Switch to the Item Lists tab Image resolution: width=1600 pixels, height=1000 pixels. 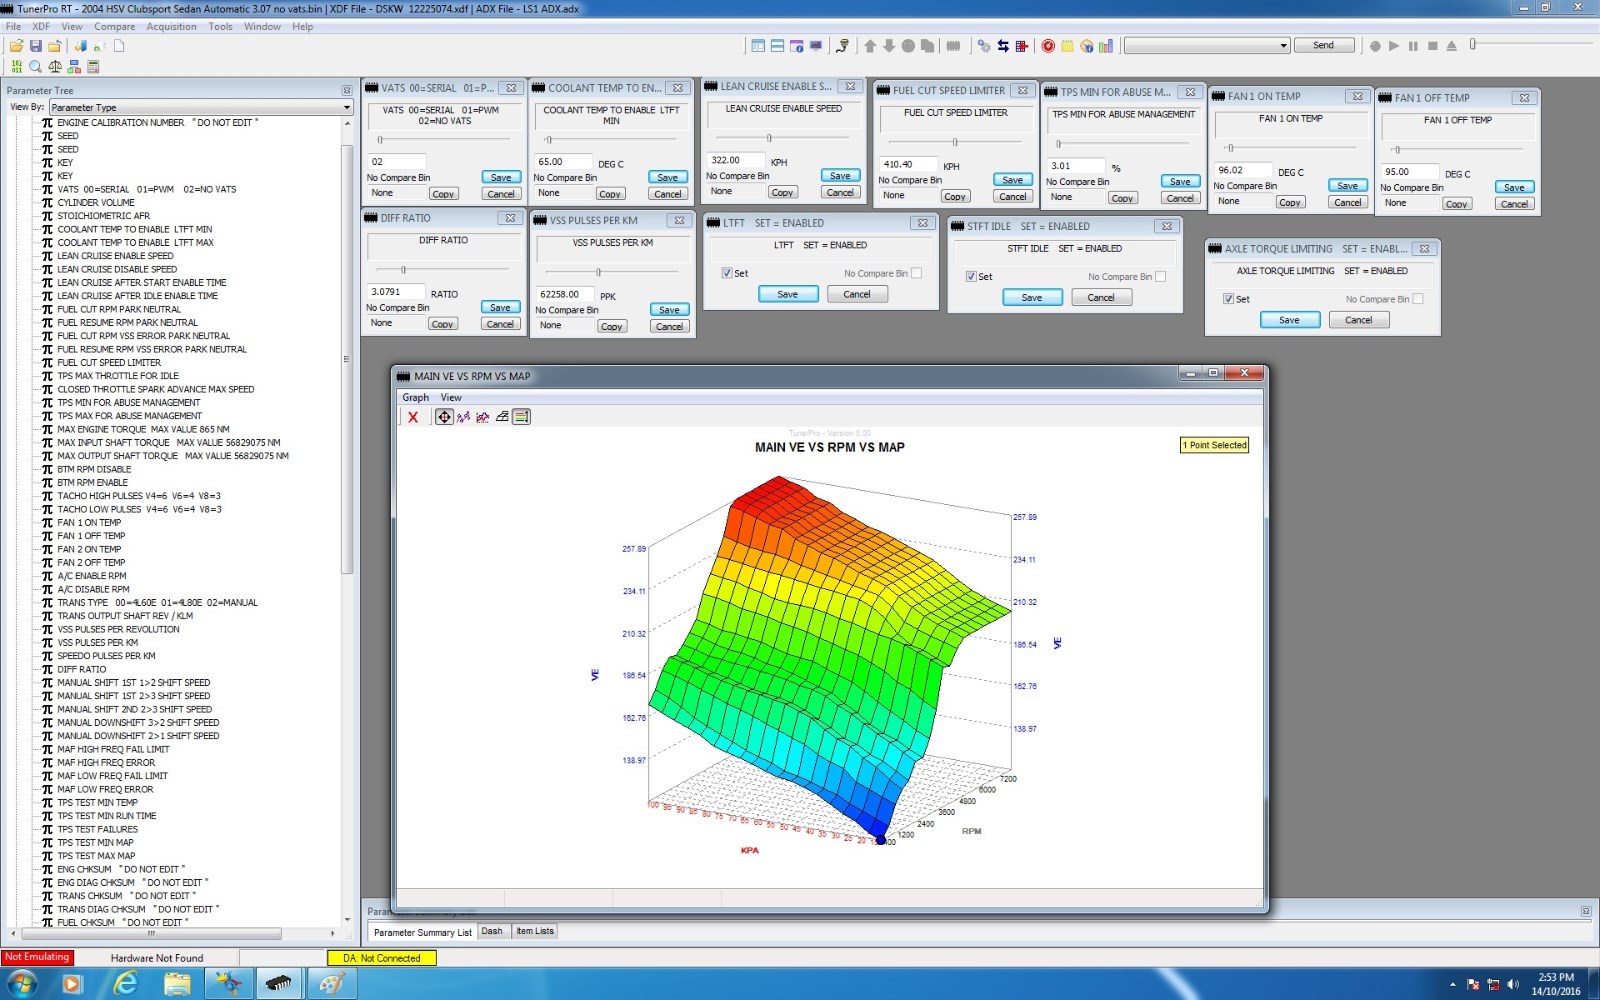click(x=535, y=931)
